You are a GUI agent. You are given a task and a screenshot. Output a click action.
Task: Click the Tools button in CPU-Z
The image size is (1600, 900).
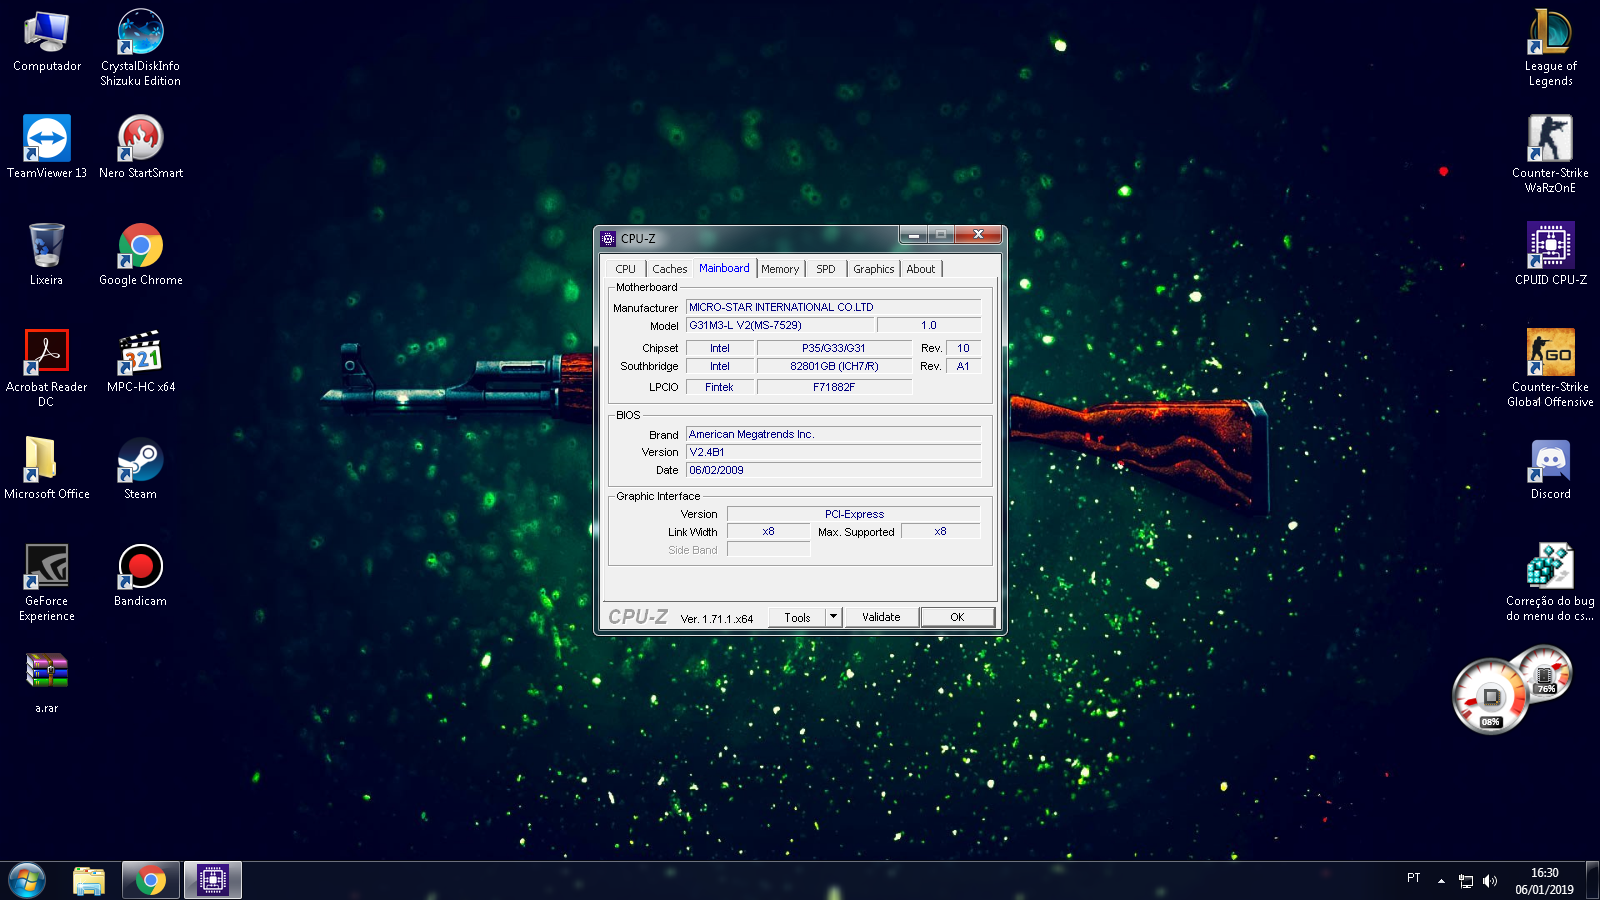[797, 617]
